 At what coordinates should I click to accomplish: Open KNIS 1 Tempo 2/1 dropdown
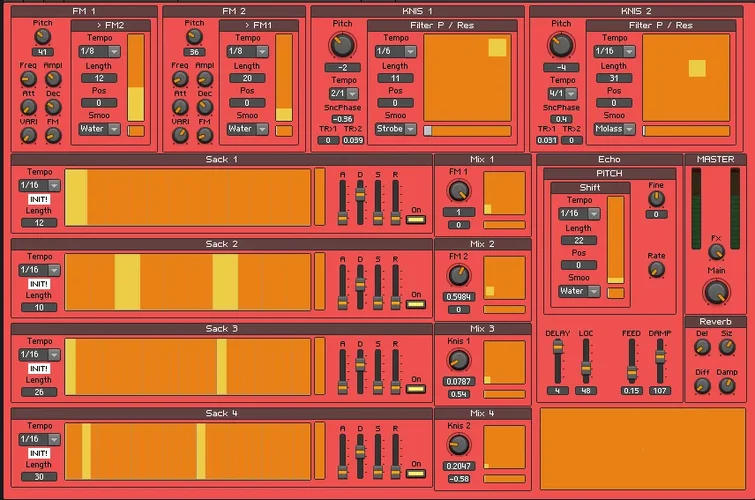pyautogui.click(x=344, y=93)
